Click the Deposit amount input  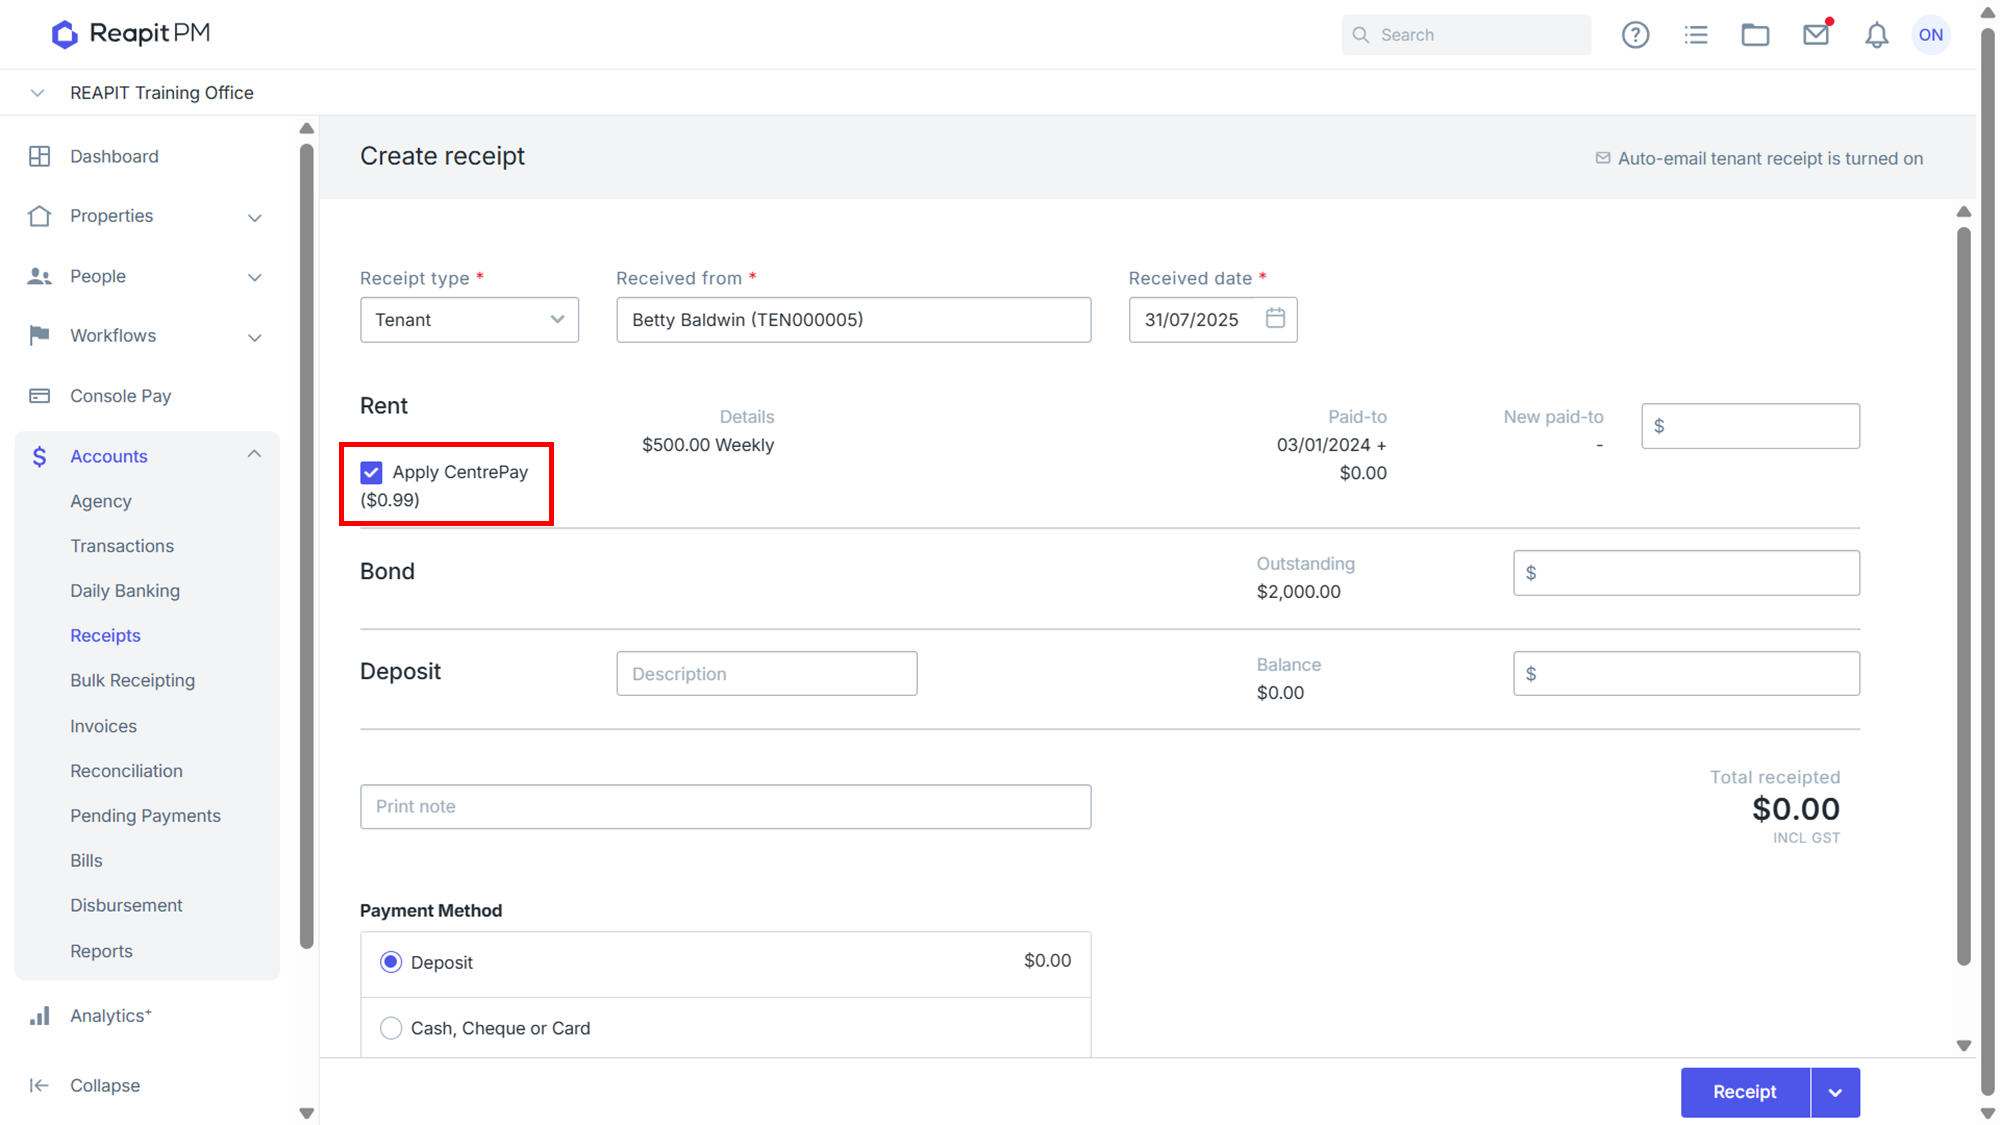pos(1686,674)
